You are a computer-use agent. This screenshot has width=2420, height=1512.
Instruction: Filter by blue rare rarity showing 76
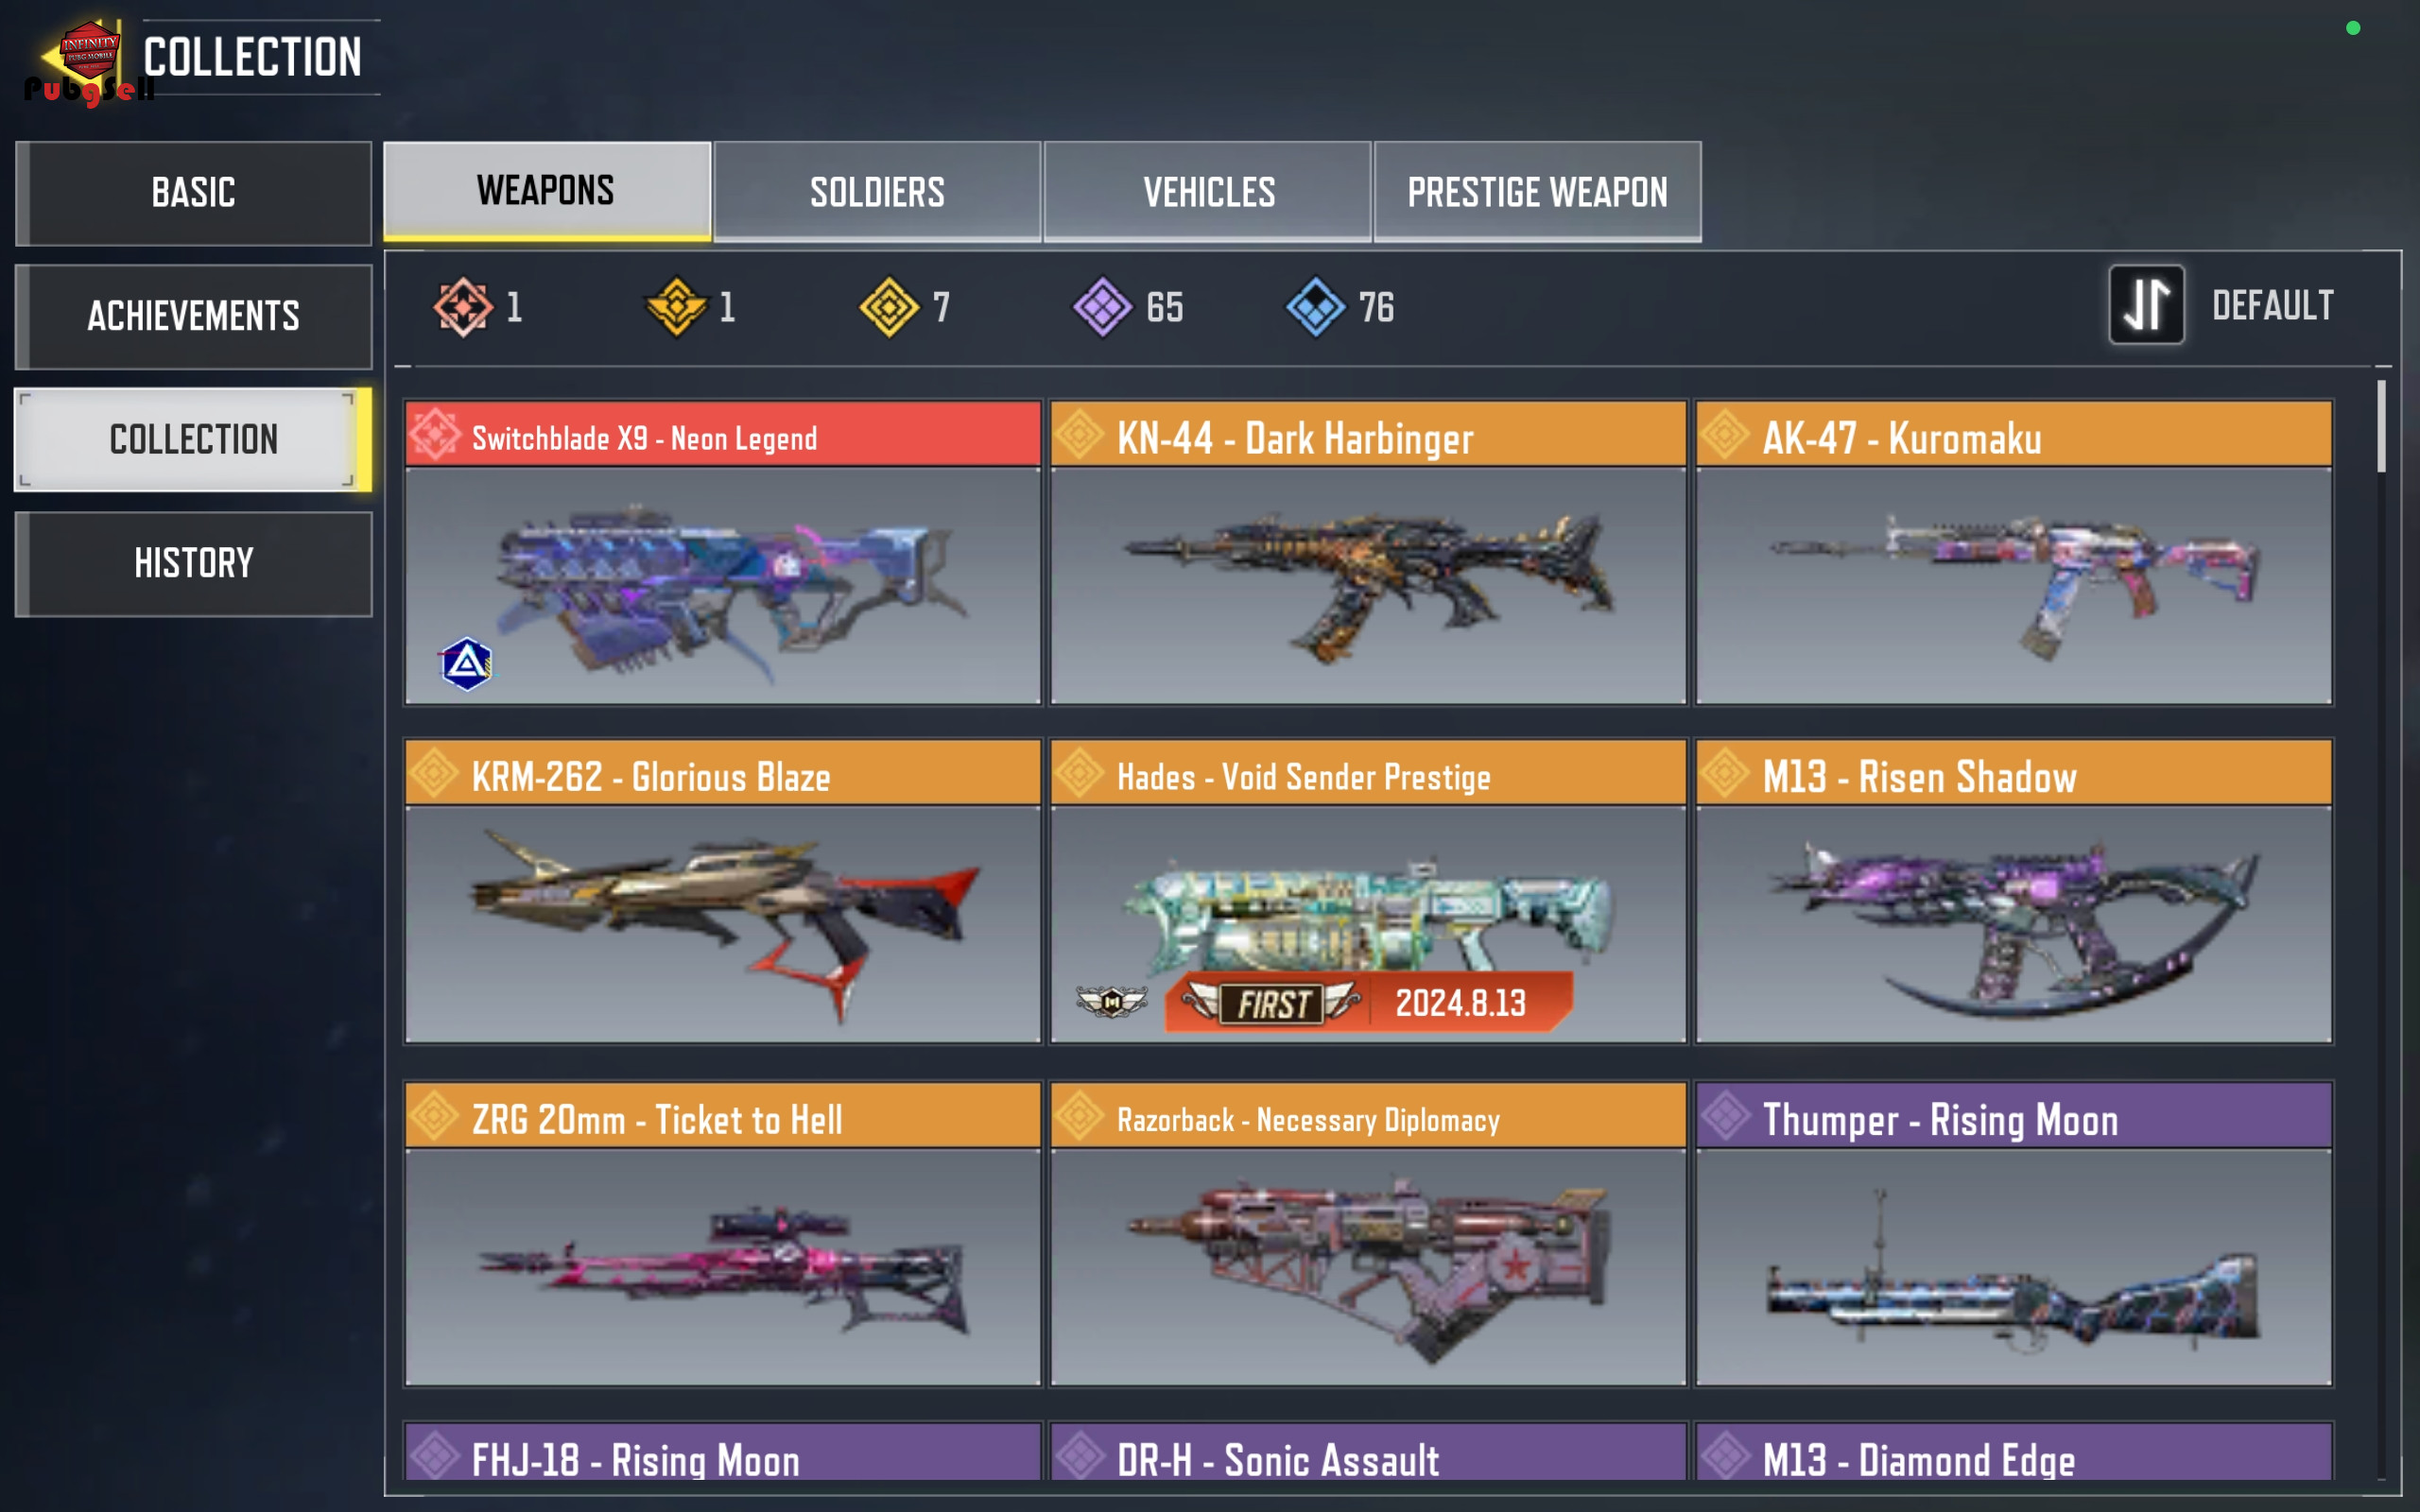click(1315, 307)
